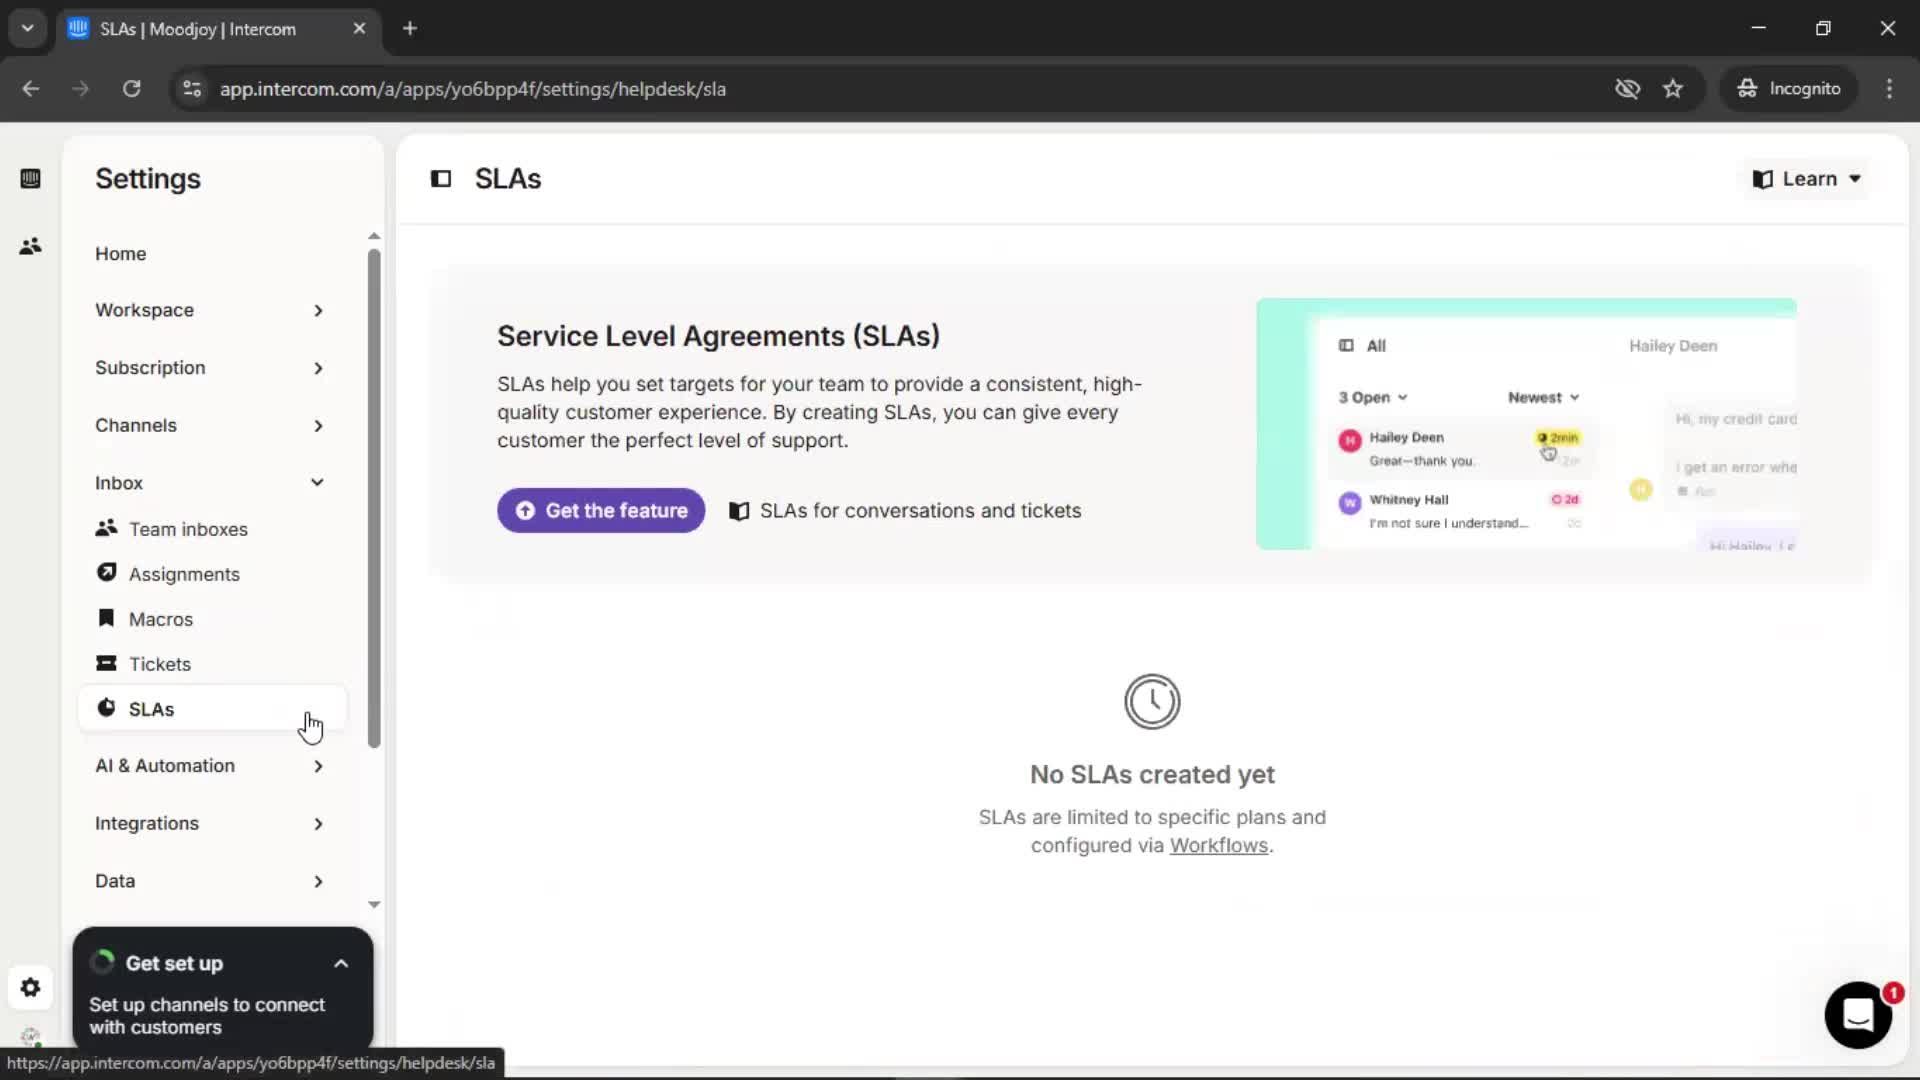Click the Team inboxes people icon
Viewport: 1920px width, 1080px height.
coord(106,528)
